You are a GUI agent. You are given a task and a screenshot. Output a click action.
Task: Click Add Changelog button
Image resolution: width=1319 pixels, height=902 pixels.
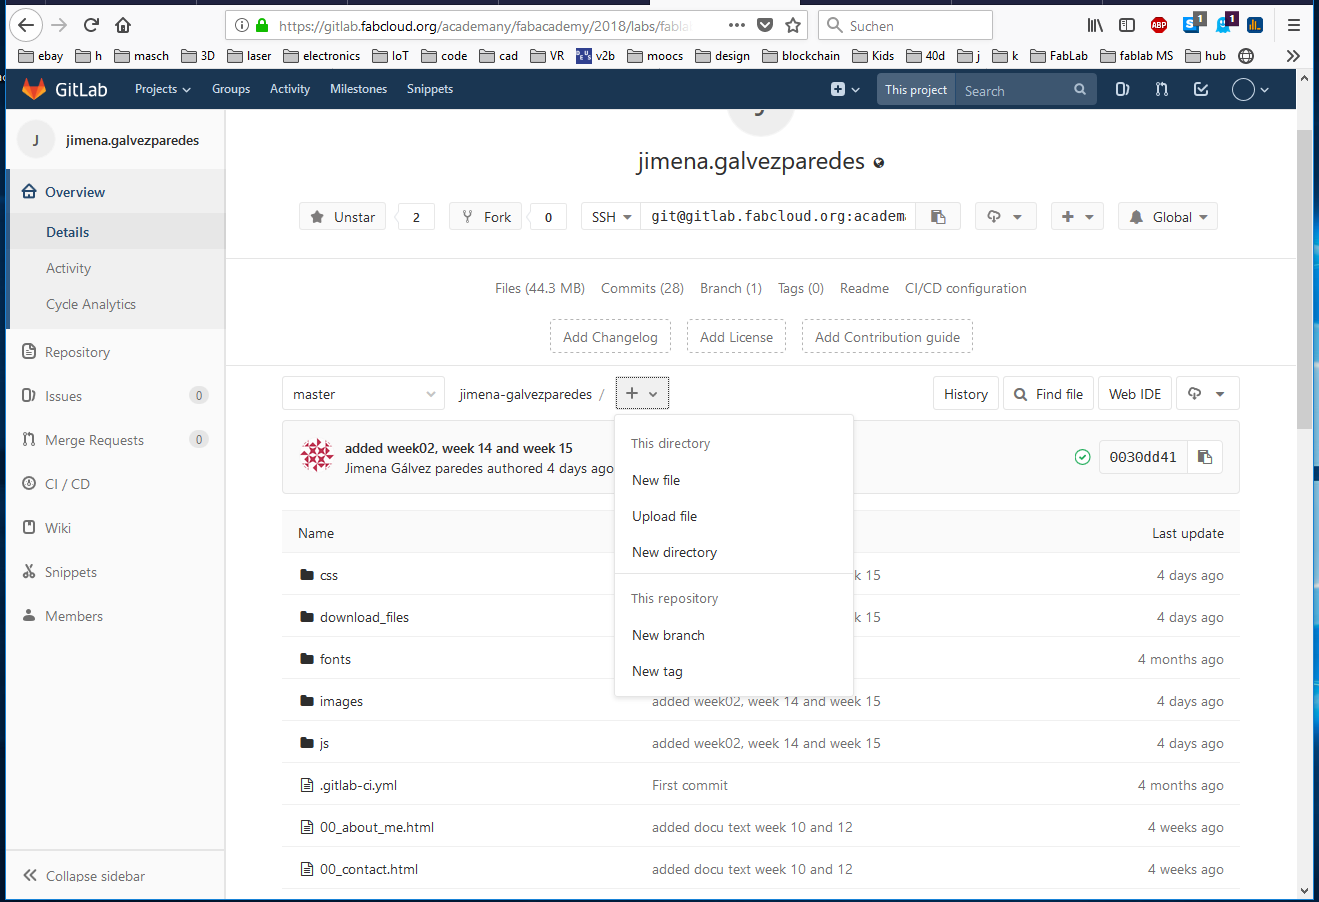pyautogui.click(x=610, y=337)
